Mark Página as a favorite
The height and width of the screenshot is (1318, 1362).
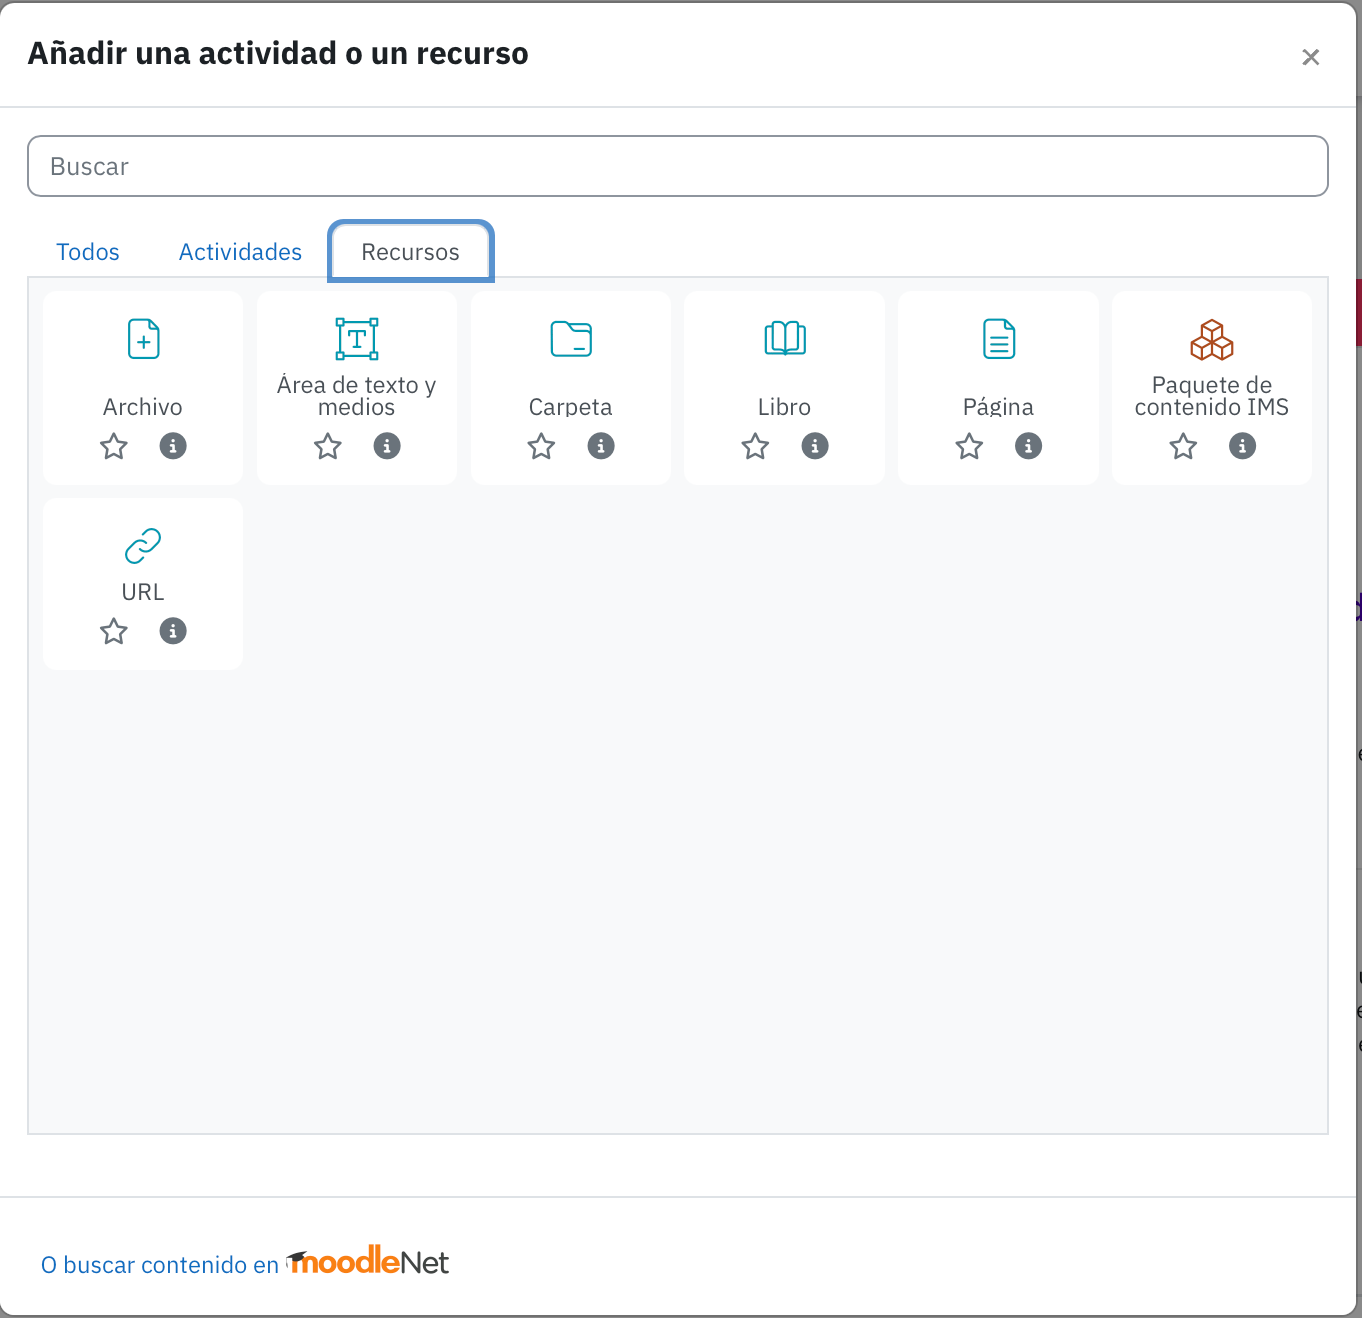[969, 446]
